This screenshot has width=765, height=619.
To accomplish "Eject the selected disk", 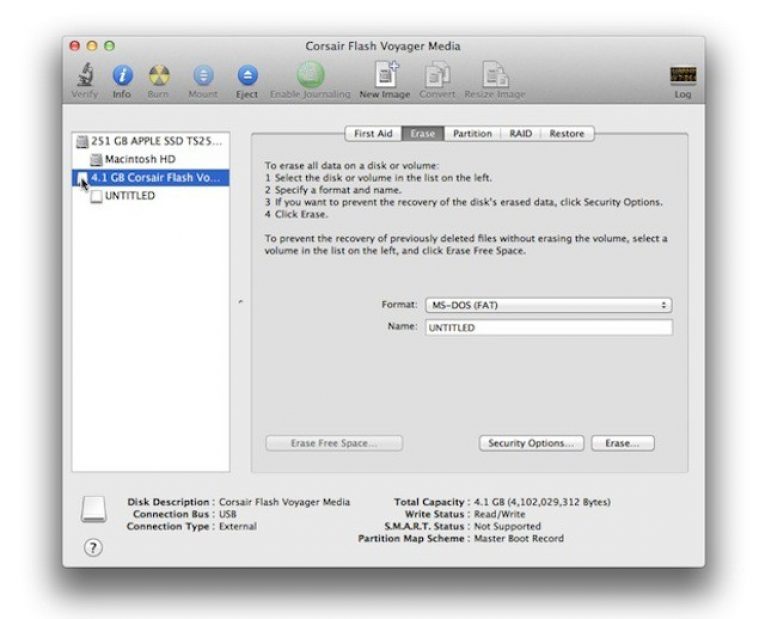I will pos(247,76).
